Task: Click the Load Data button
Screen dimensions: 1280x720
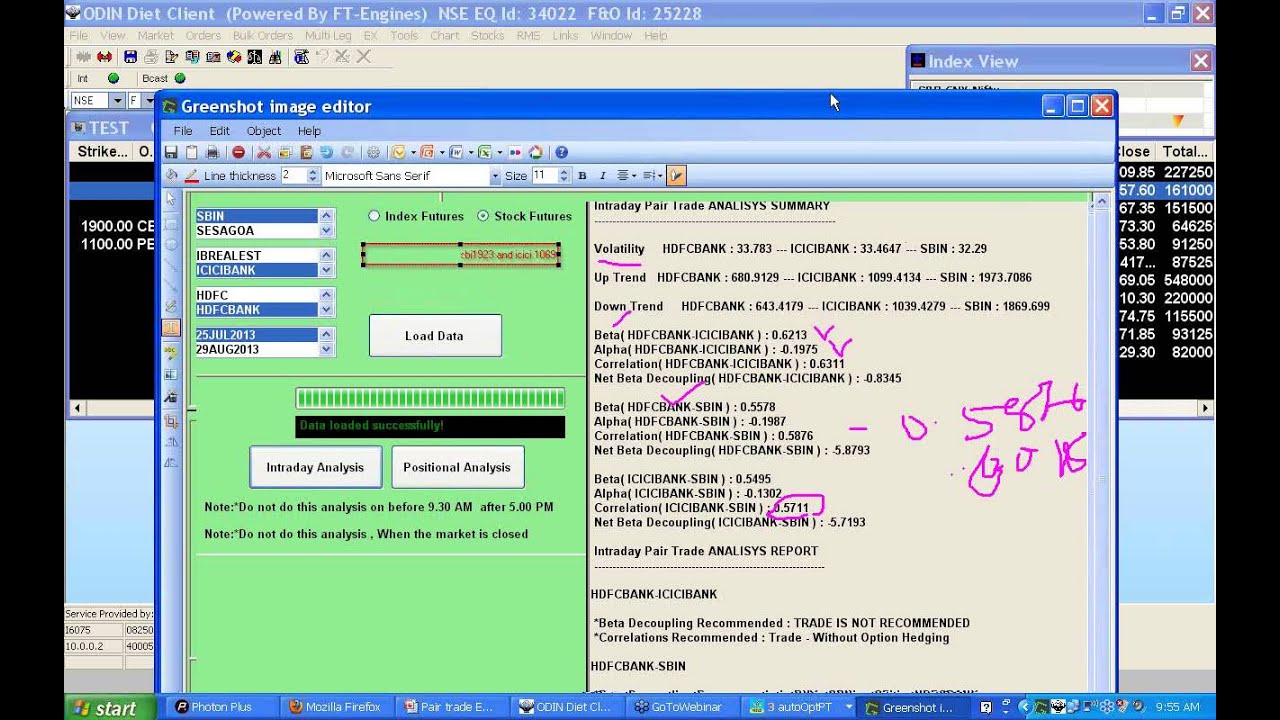Action: point(435,336)
